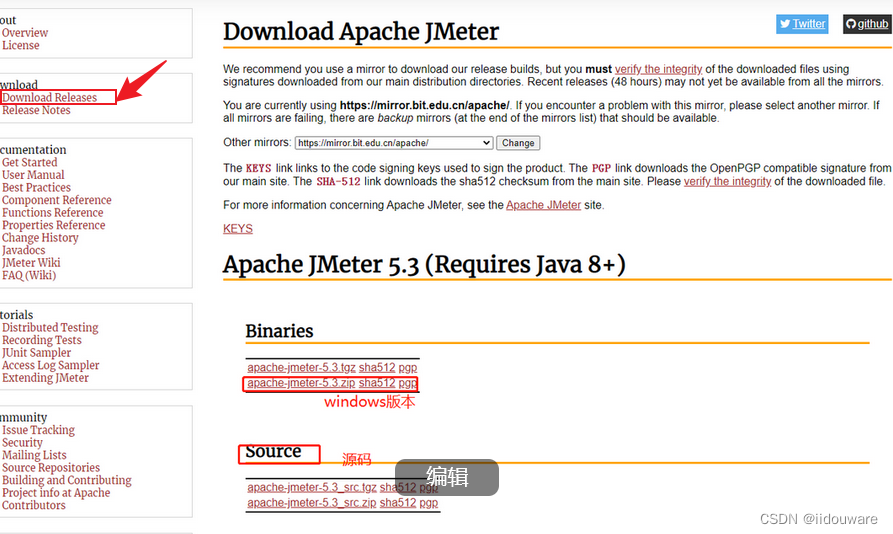This screenshot has height=534, width=893.
Task: Open the Other mirrors dropdown
Action: pos(394,143)
